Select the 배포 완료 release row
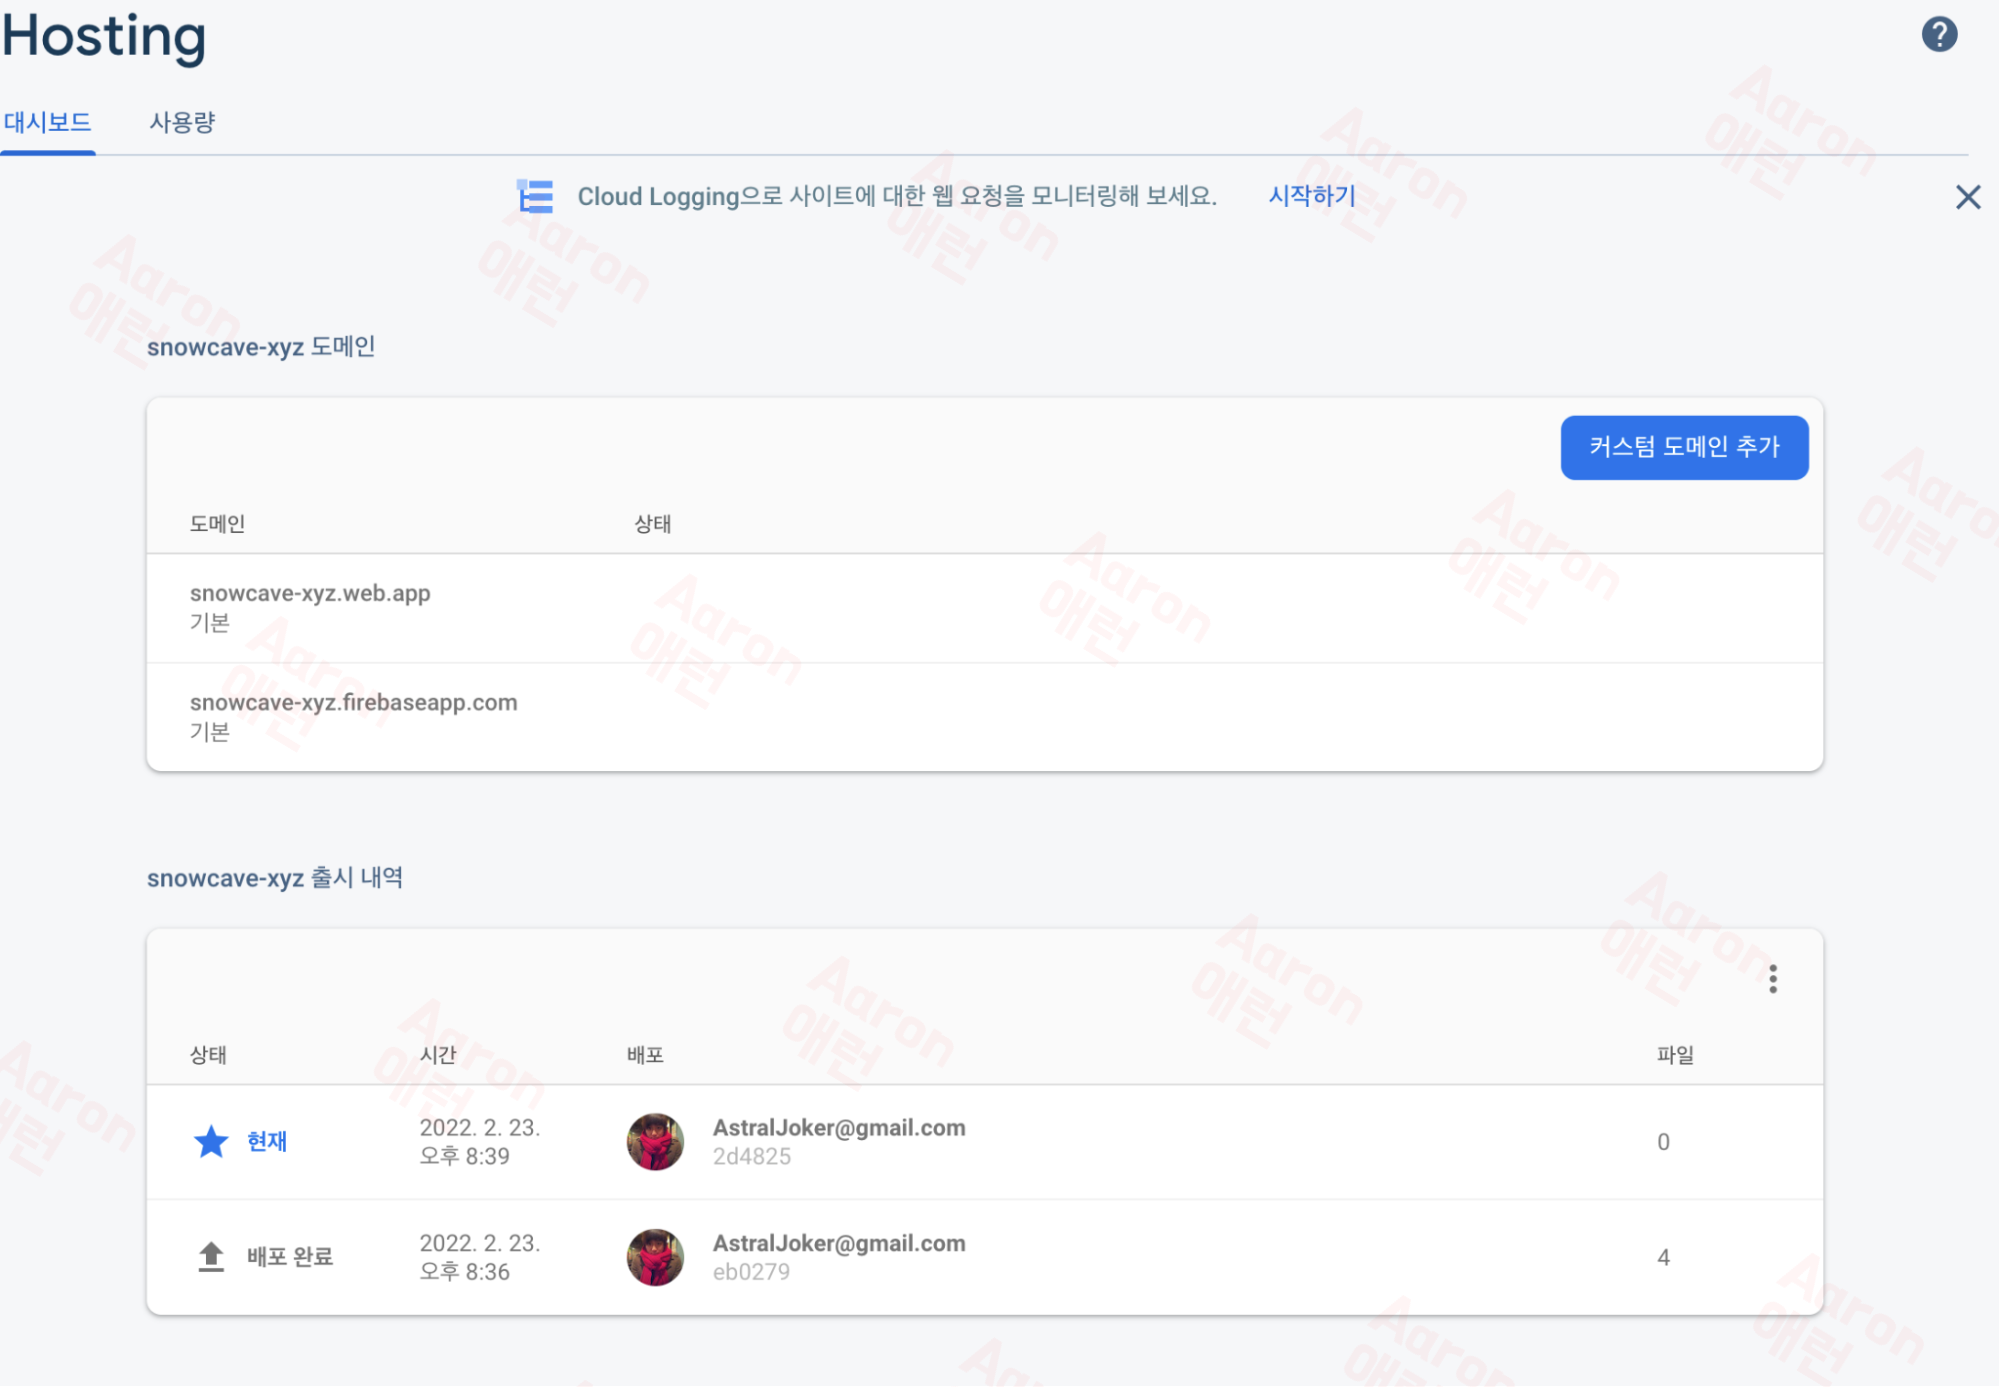 290,1257
